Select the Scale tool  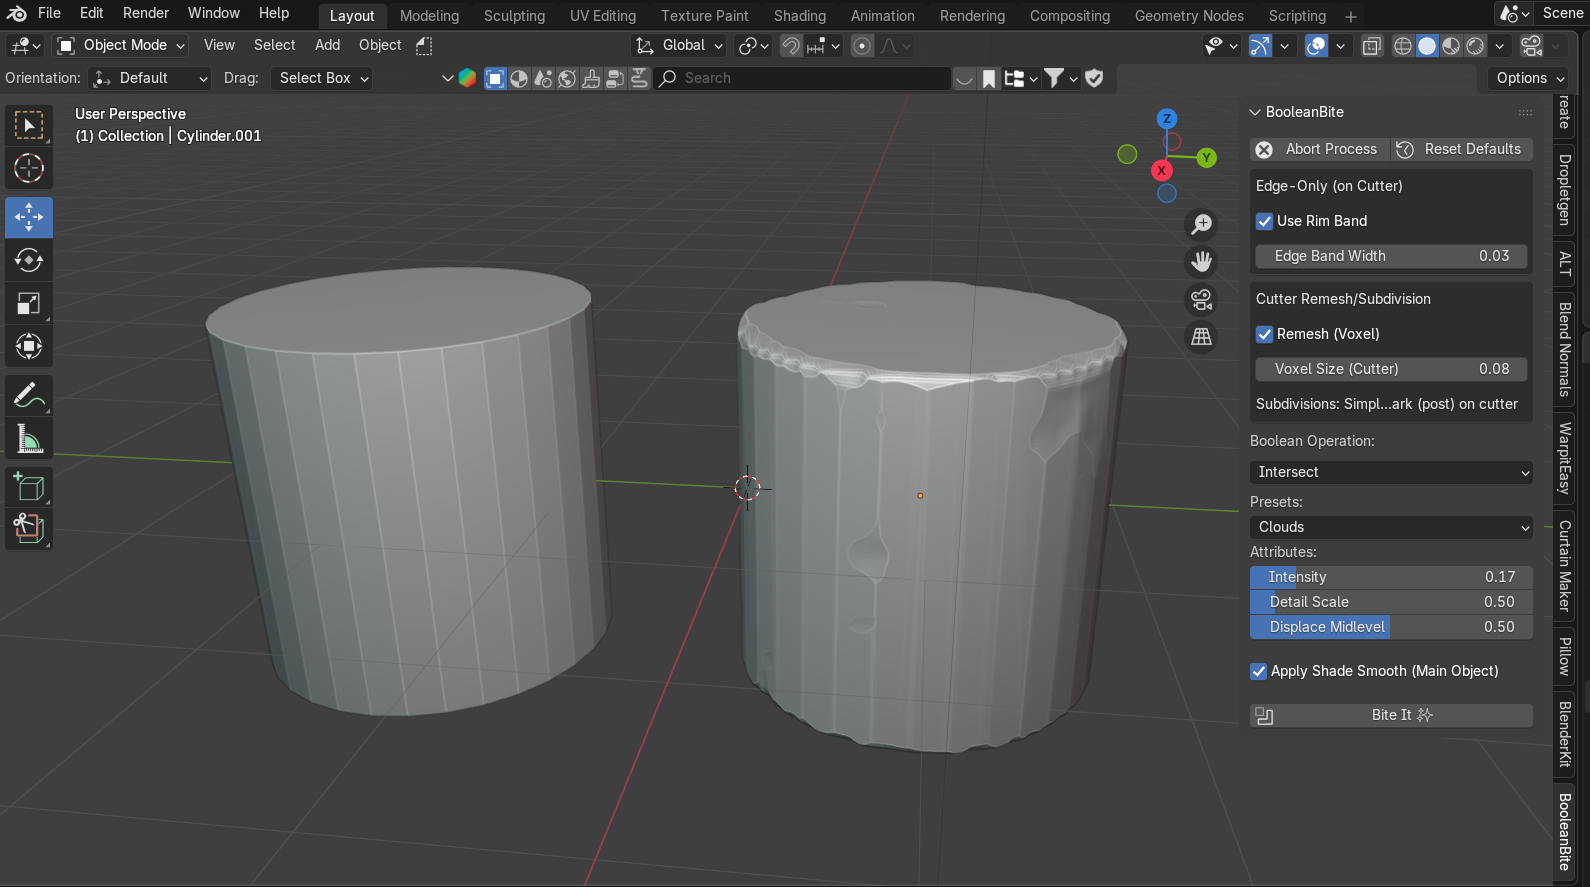pos(29,304)
